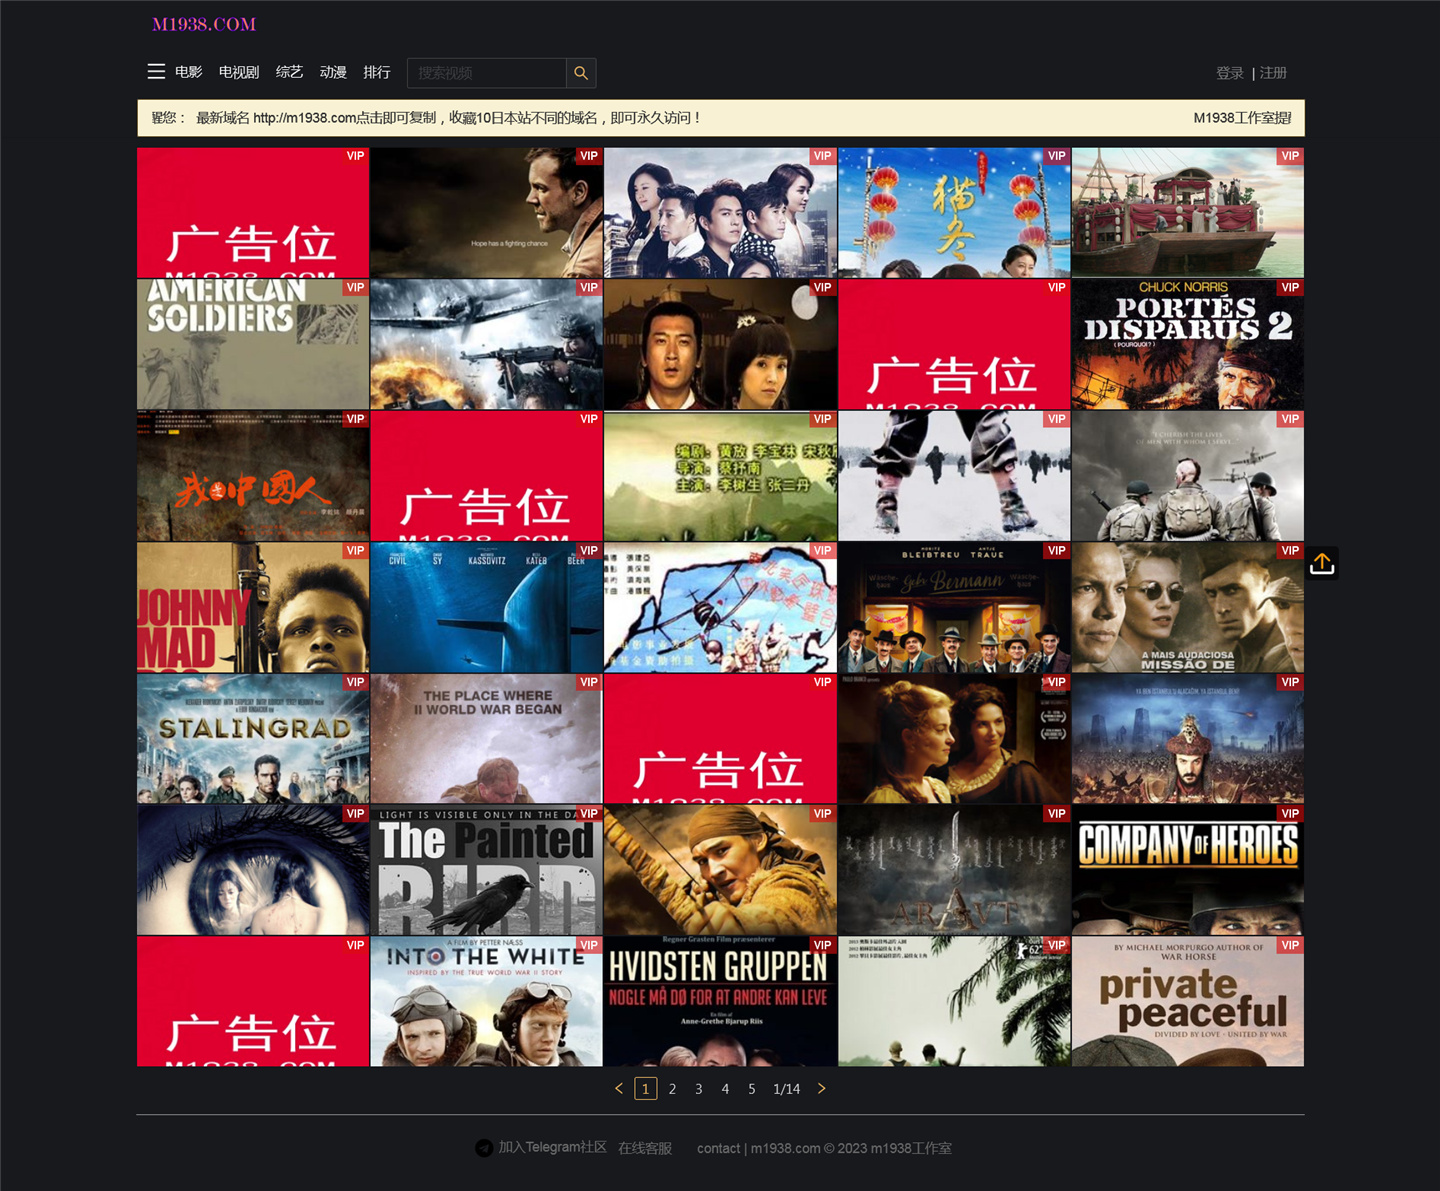Open the Stalingrad poster
1440x1191 pixels.
pyautogui.click(x=253, y=739)
